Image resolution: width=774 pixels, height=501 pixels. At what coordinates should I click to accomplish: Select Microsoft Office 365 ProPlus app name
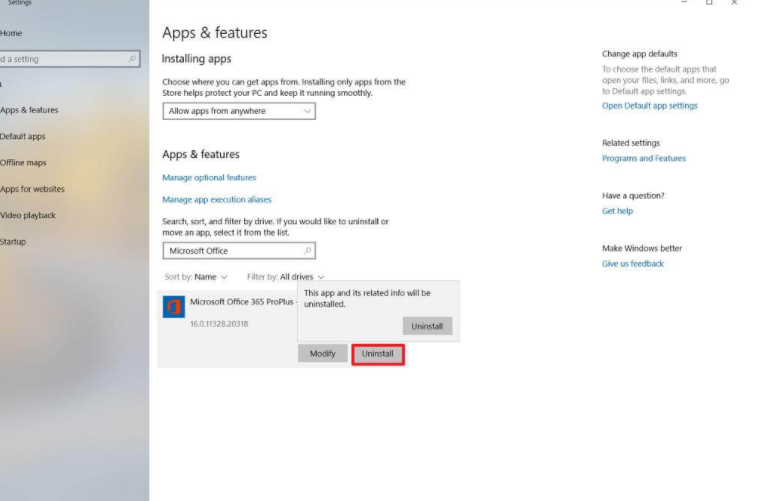click(242, 302)
